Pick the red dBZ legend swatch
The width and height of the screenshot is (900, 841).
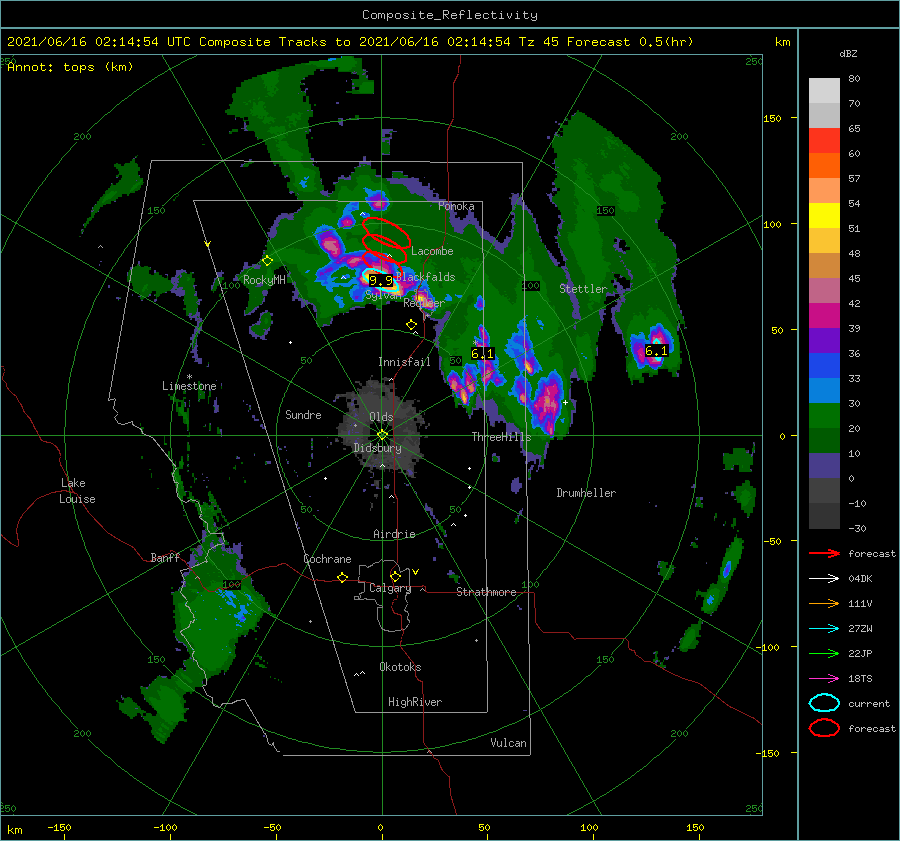point(824,141)
